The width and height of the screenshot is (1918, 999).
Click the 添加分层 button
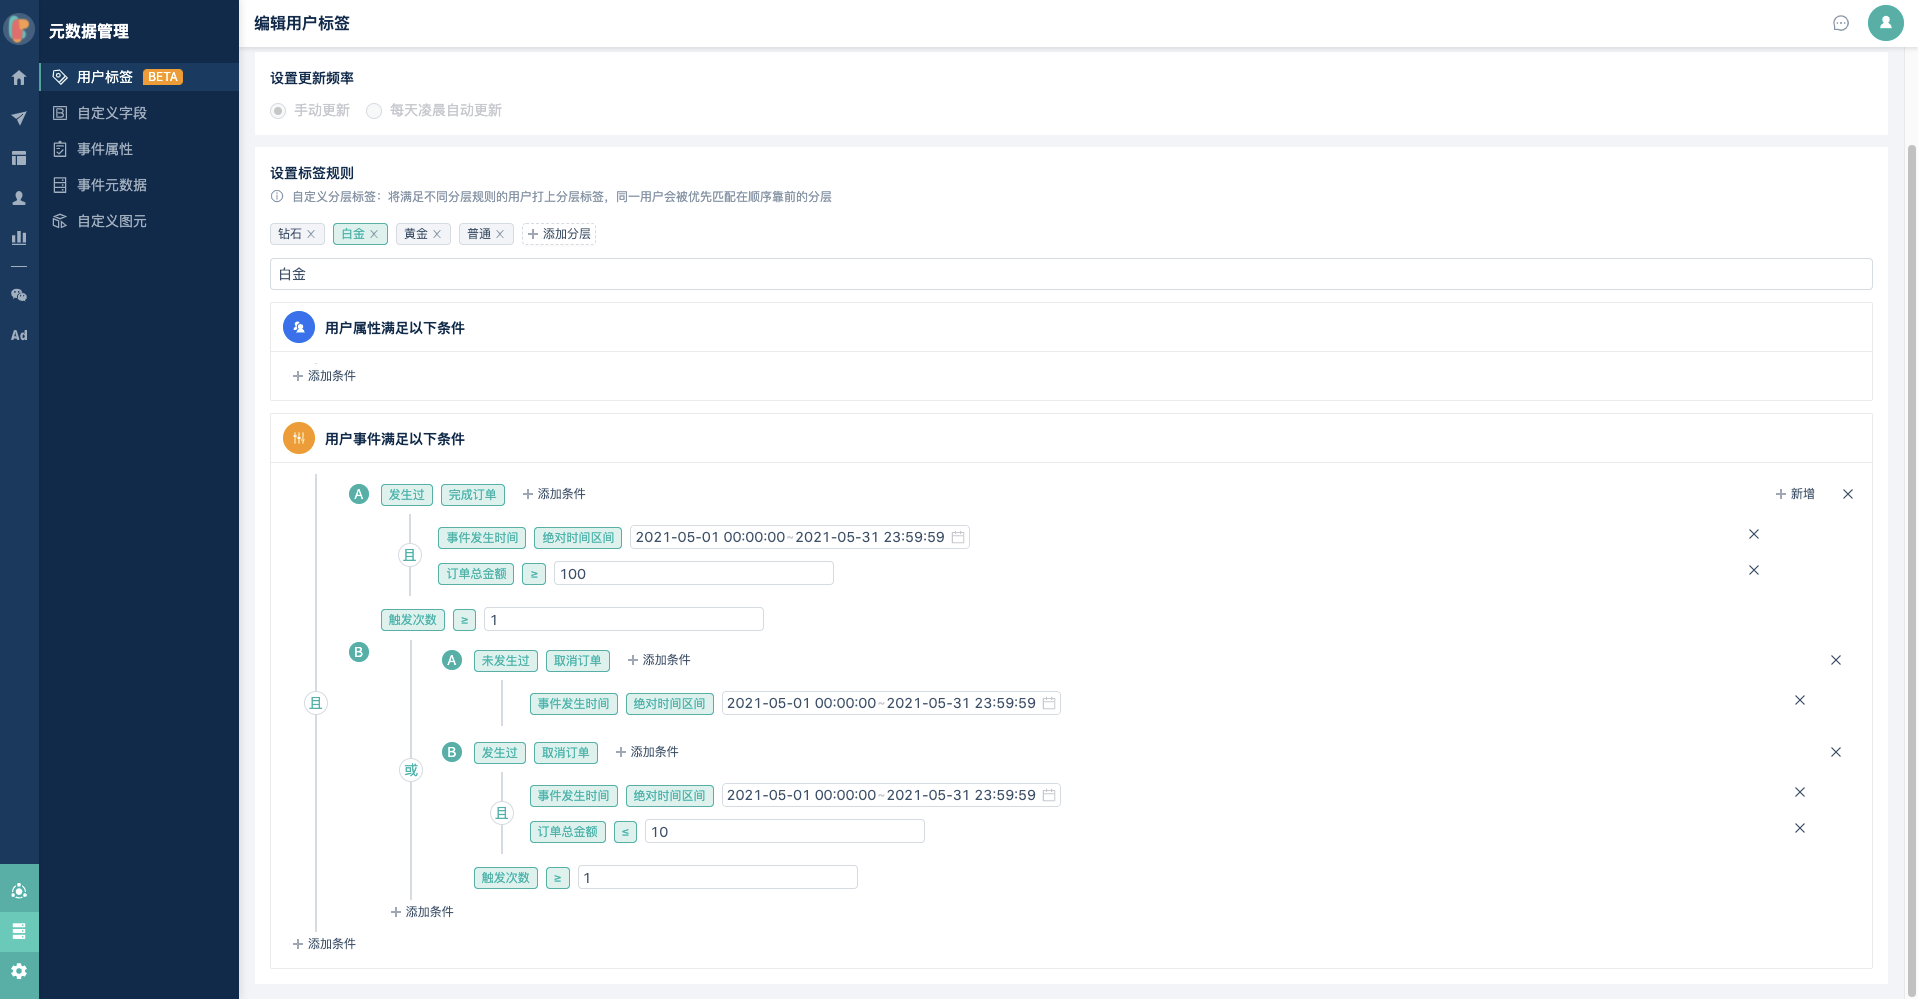[x=559, y=234]
